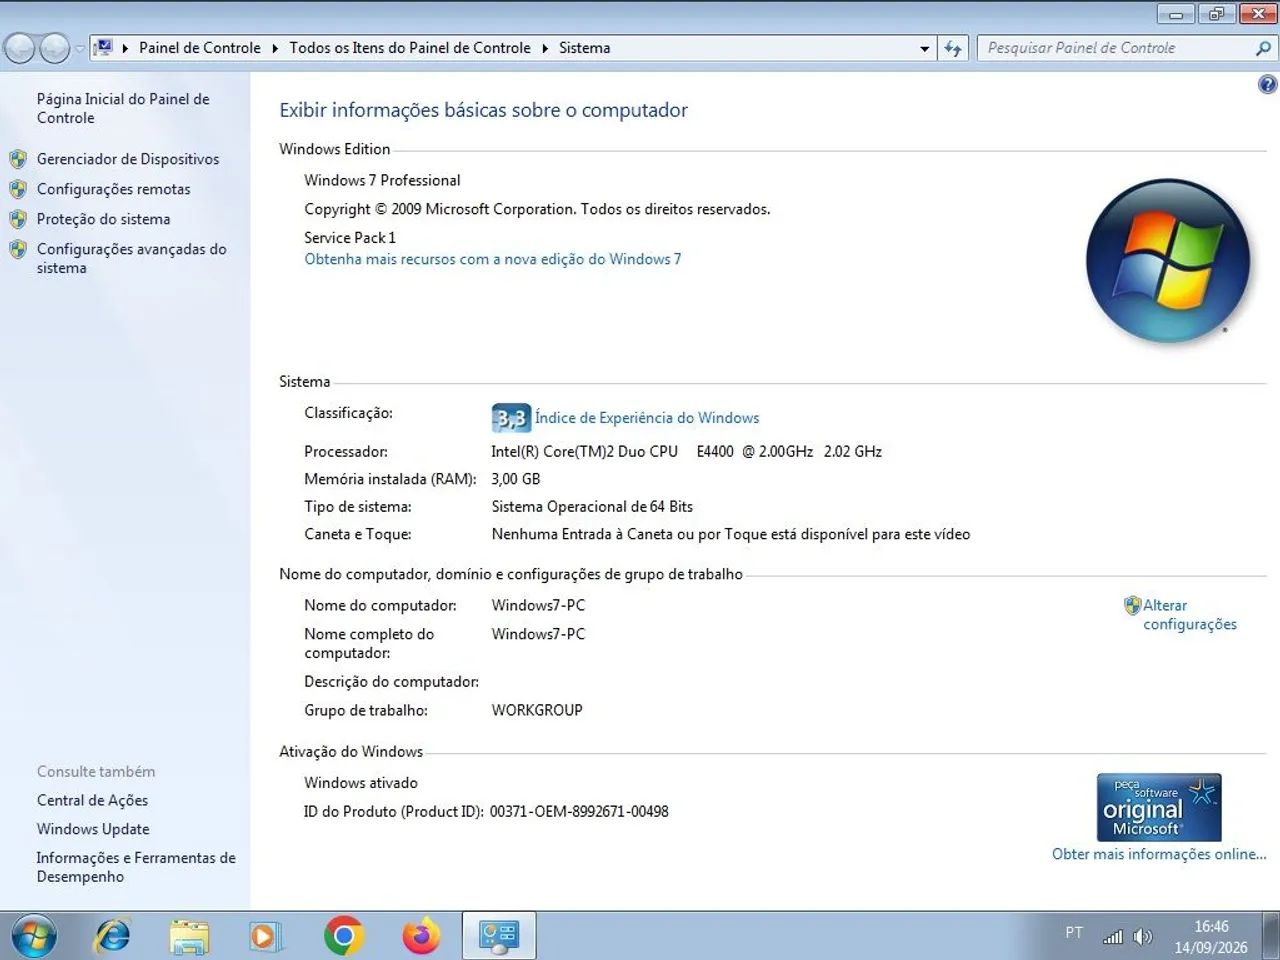
Task: Click the Windows logo image
Action: click(1168, 261)
